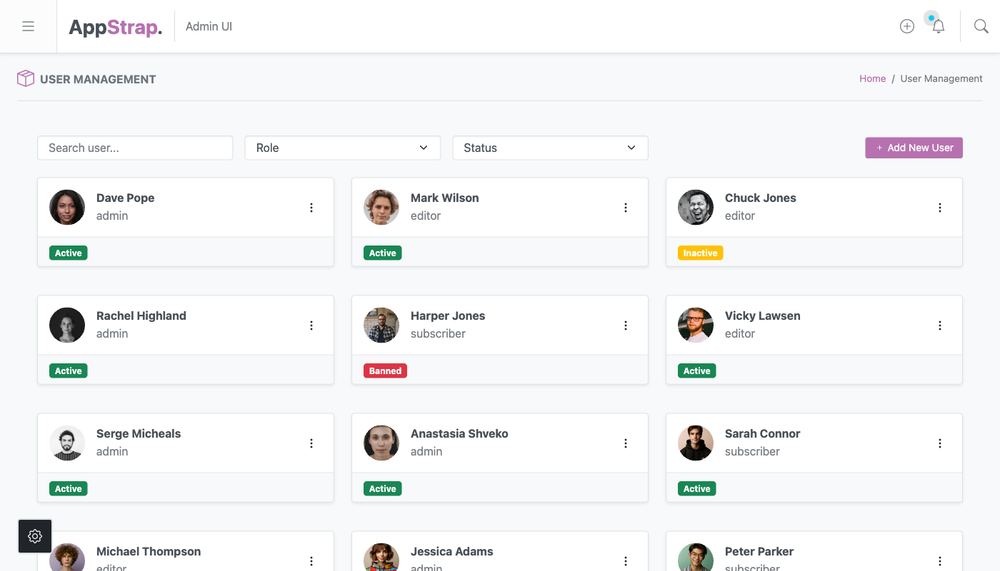The height and width of the screenshot is (571, 1000).
Task: Click the name Dave Pope
Action: tap(125, 198)
